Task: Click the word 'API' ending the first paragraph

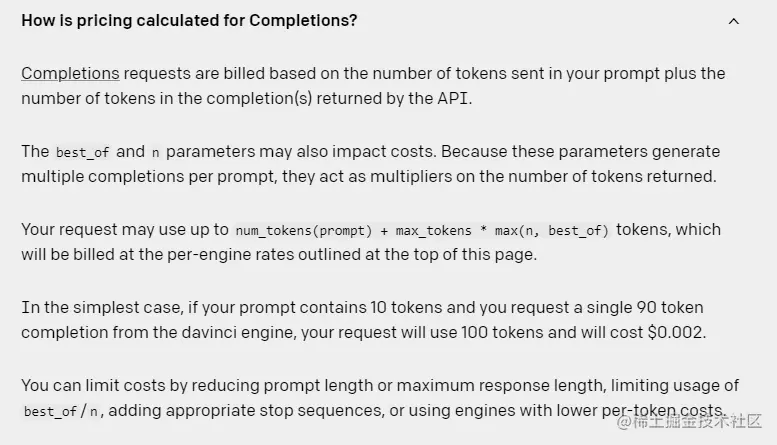Action: [x=452, y=98]
